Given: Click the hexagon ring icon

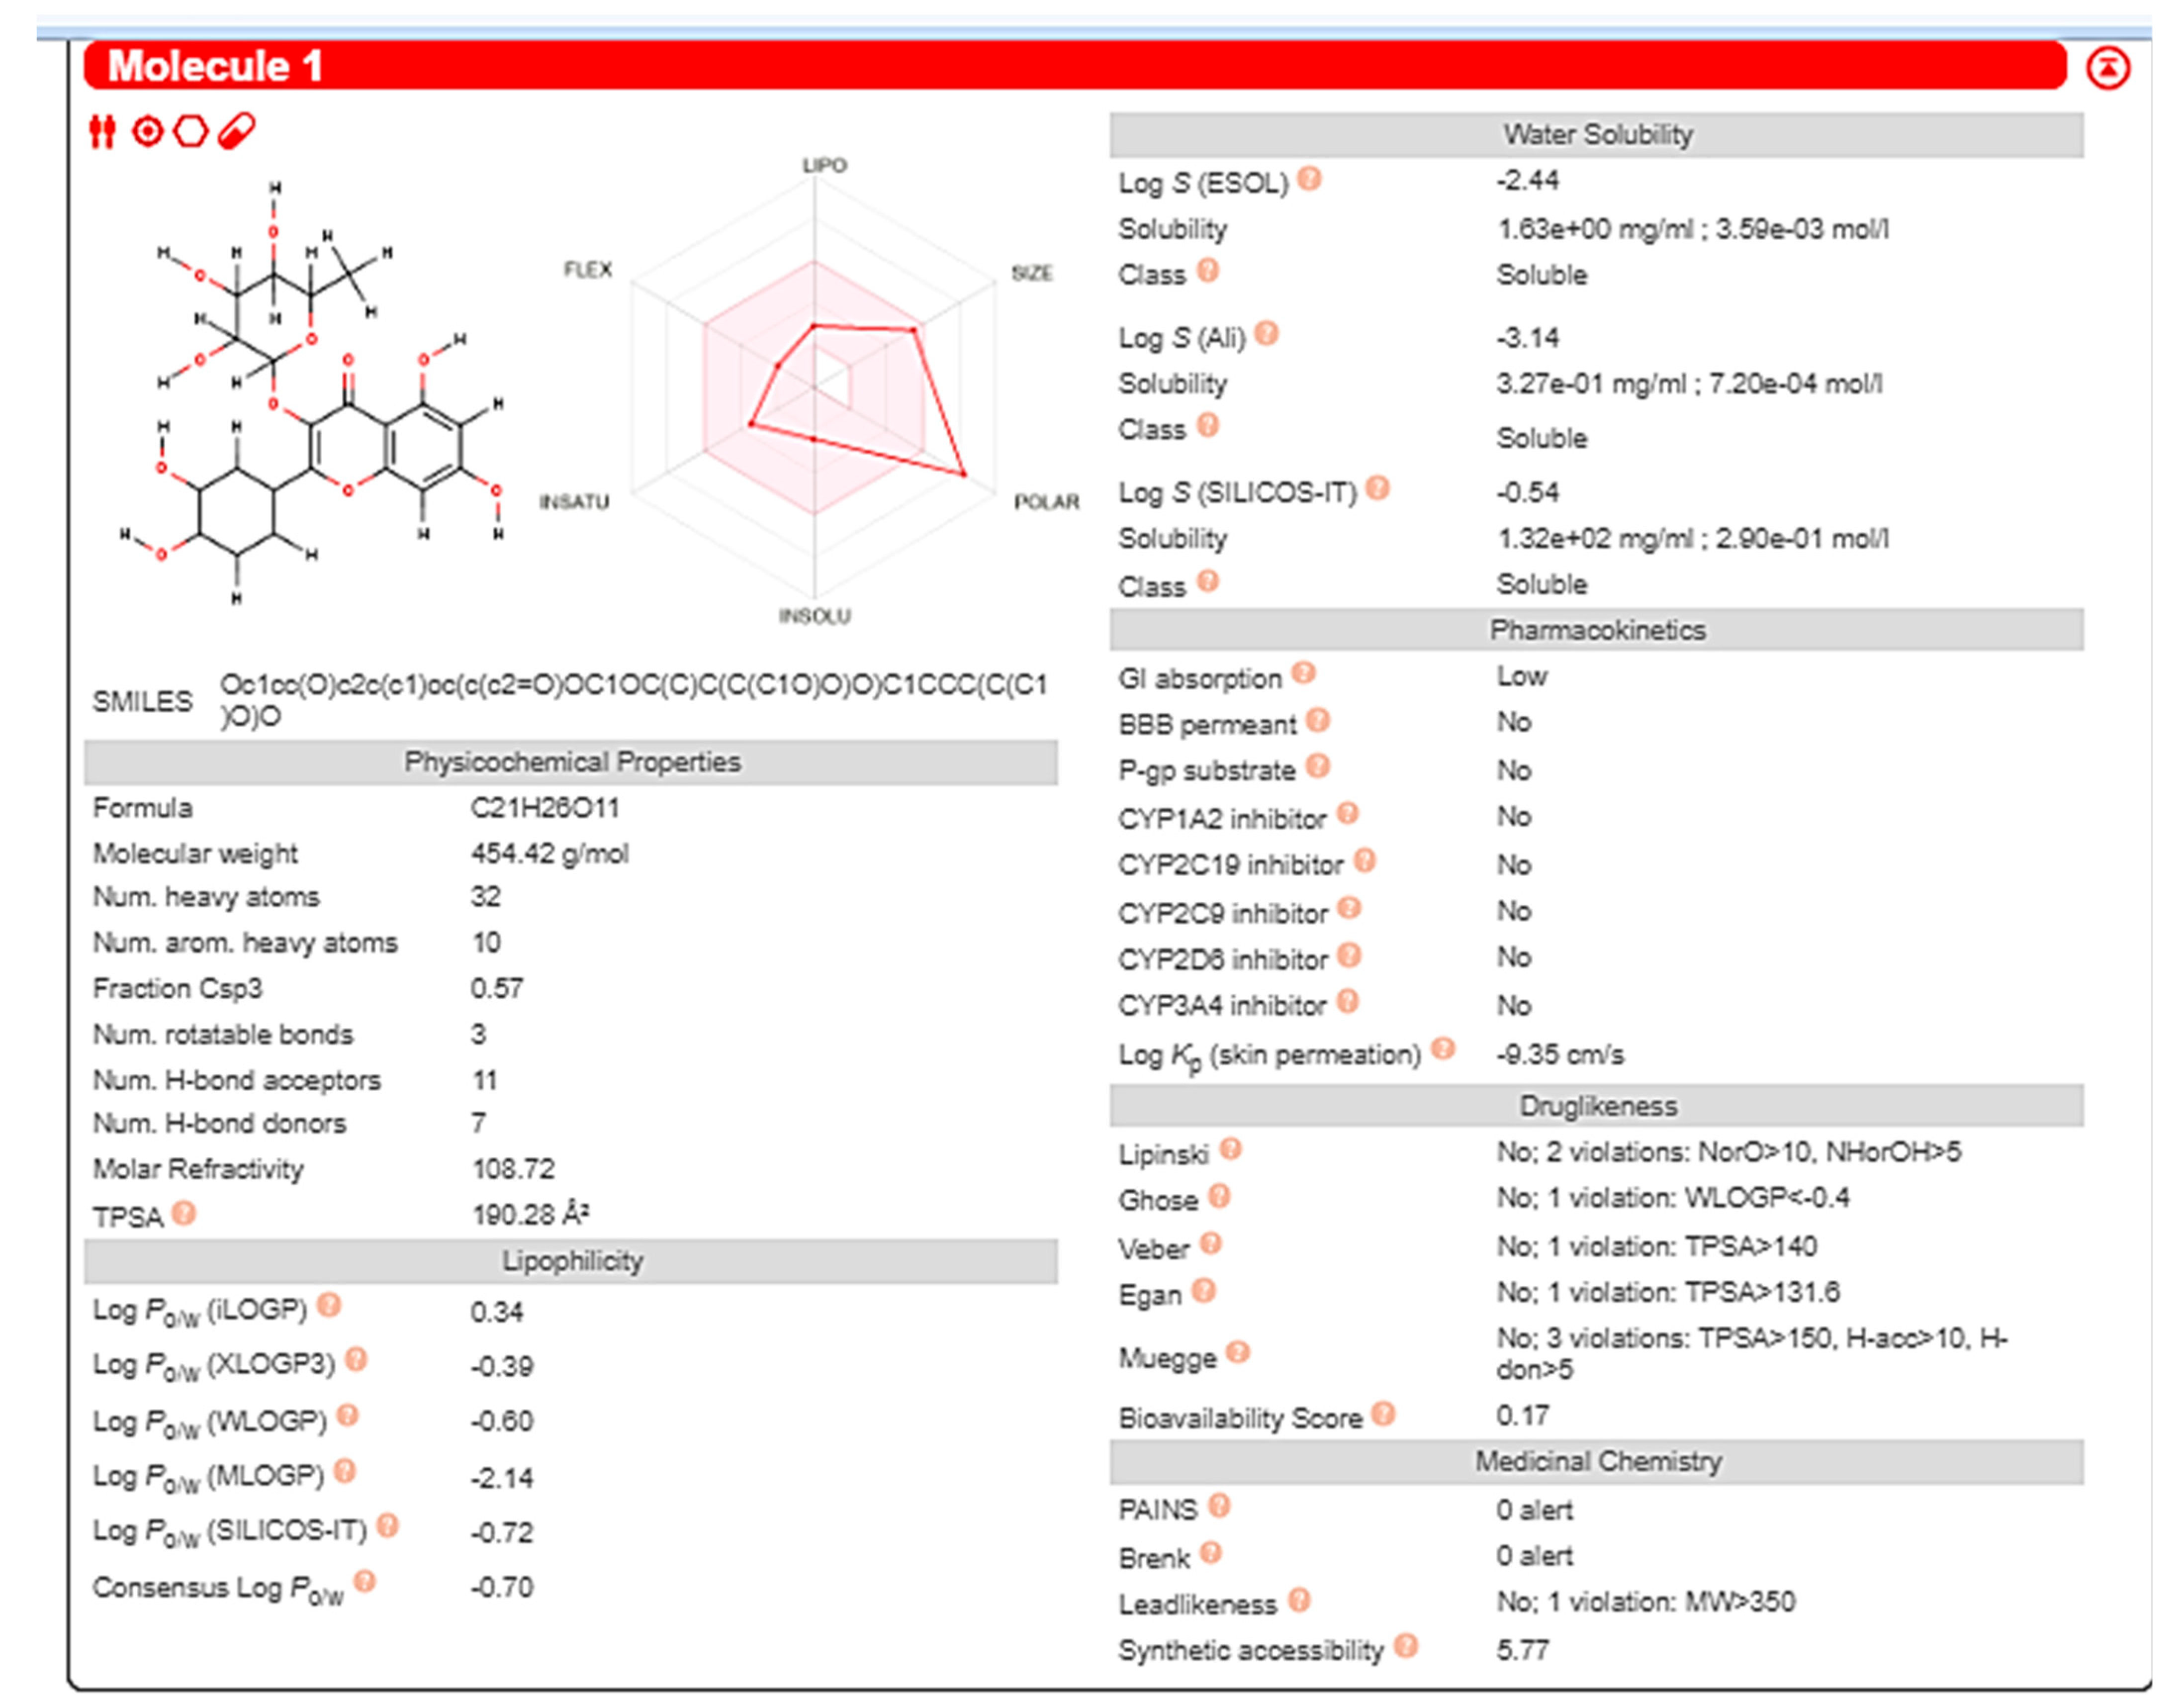Looking at the screenshot, I should click(x=190, y=131).
